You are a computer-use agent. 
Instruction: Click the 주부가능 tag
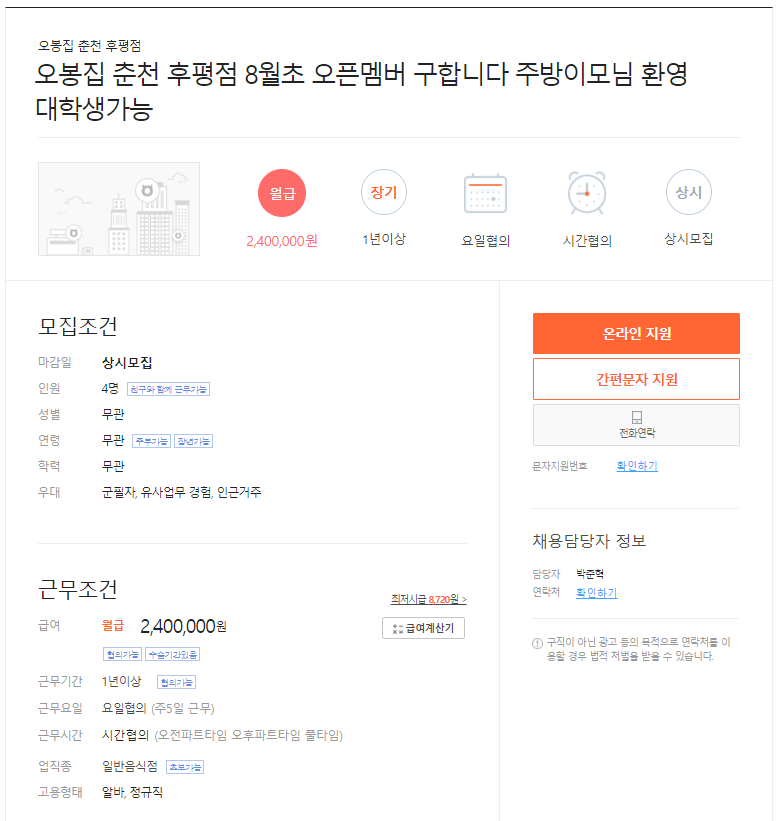tap(151, 441)
